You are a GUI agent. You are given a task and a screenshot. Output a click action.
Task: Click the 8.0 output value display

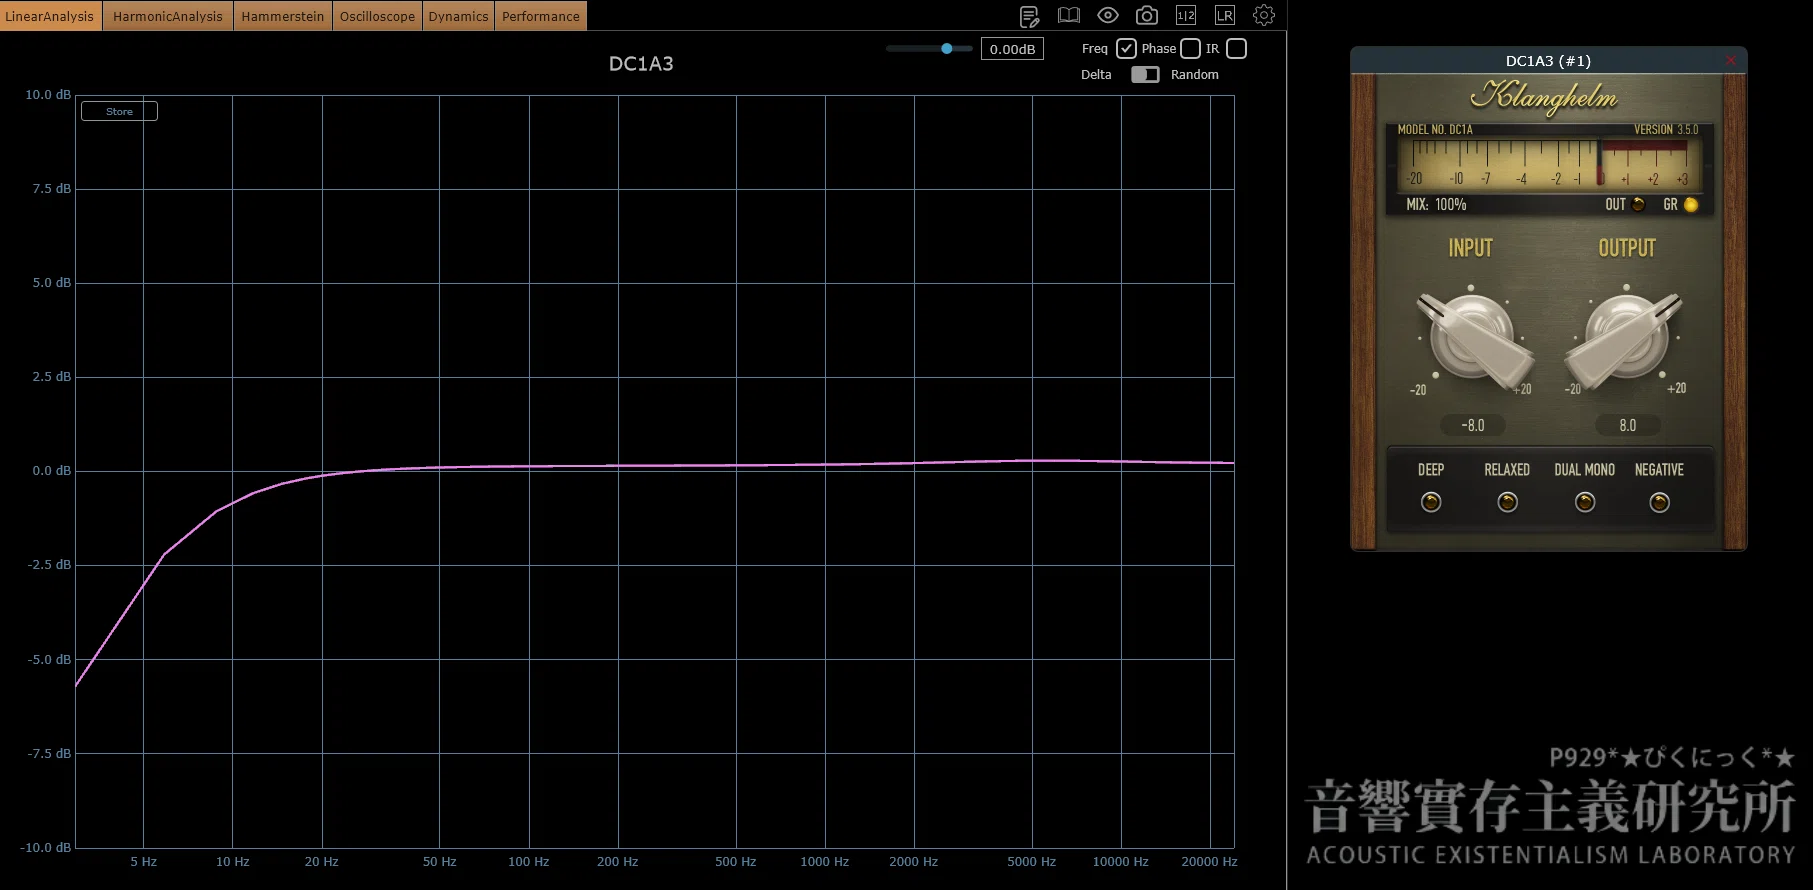(1628, 425)
